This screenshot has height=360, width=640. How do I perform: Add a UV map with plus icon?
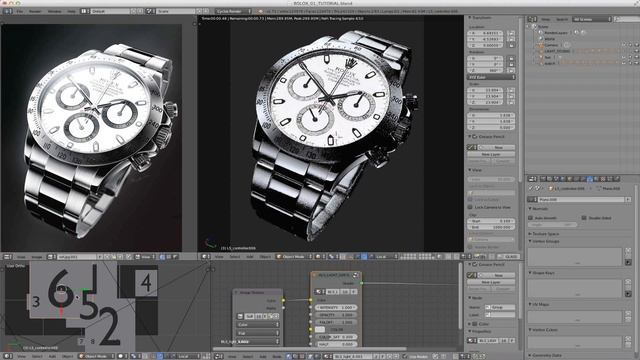pos(628,313)
